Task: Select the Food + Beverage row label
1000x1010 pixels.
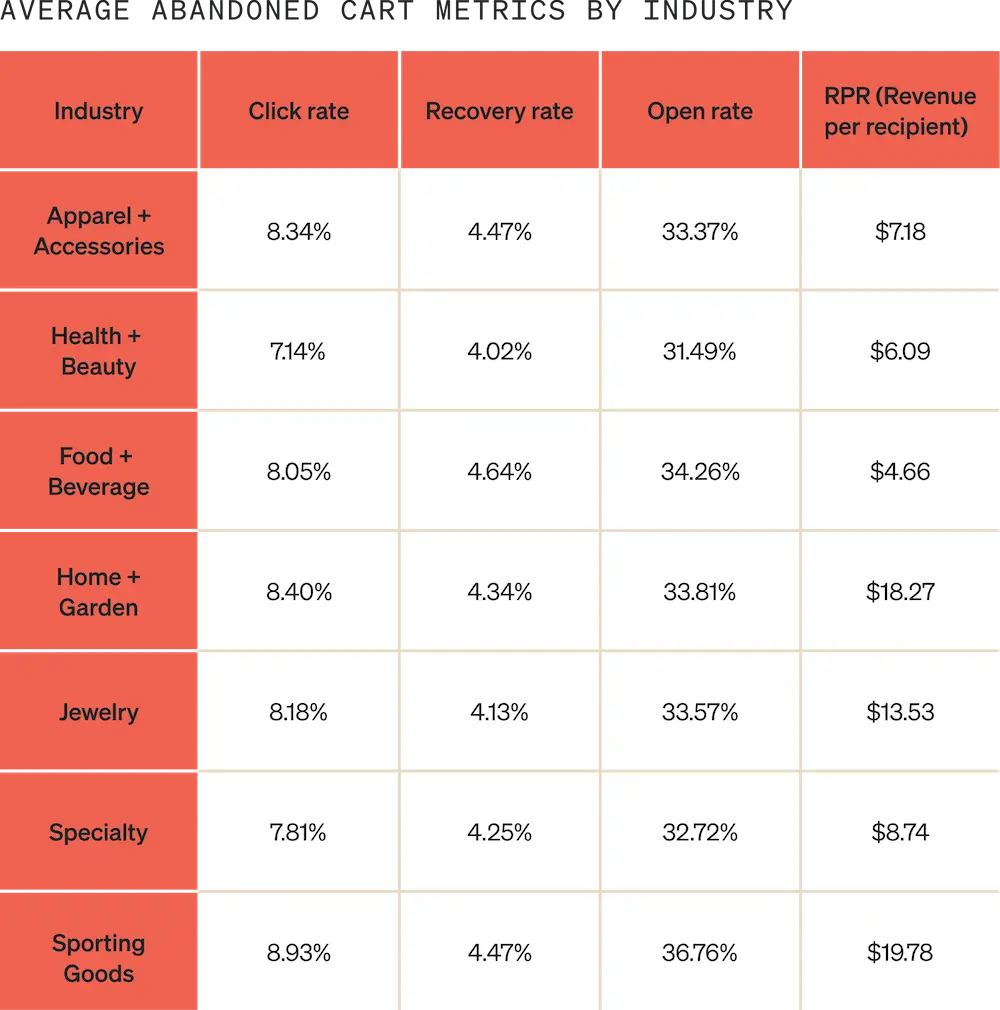Action: [x=98, y=471]
